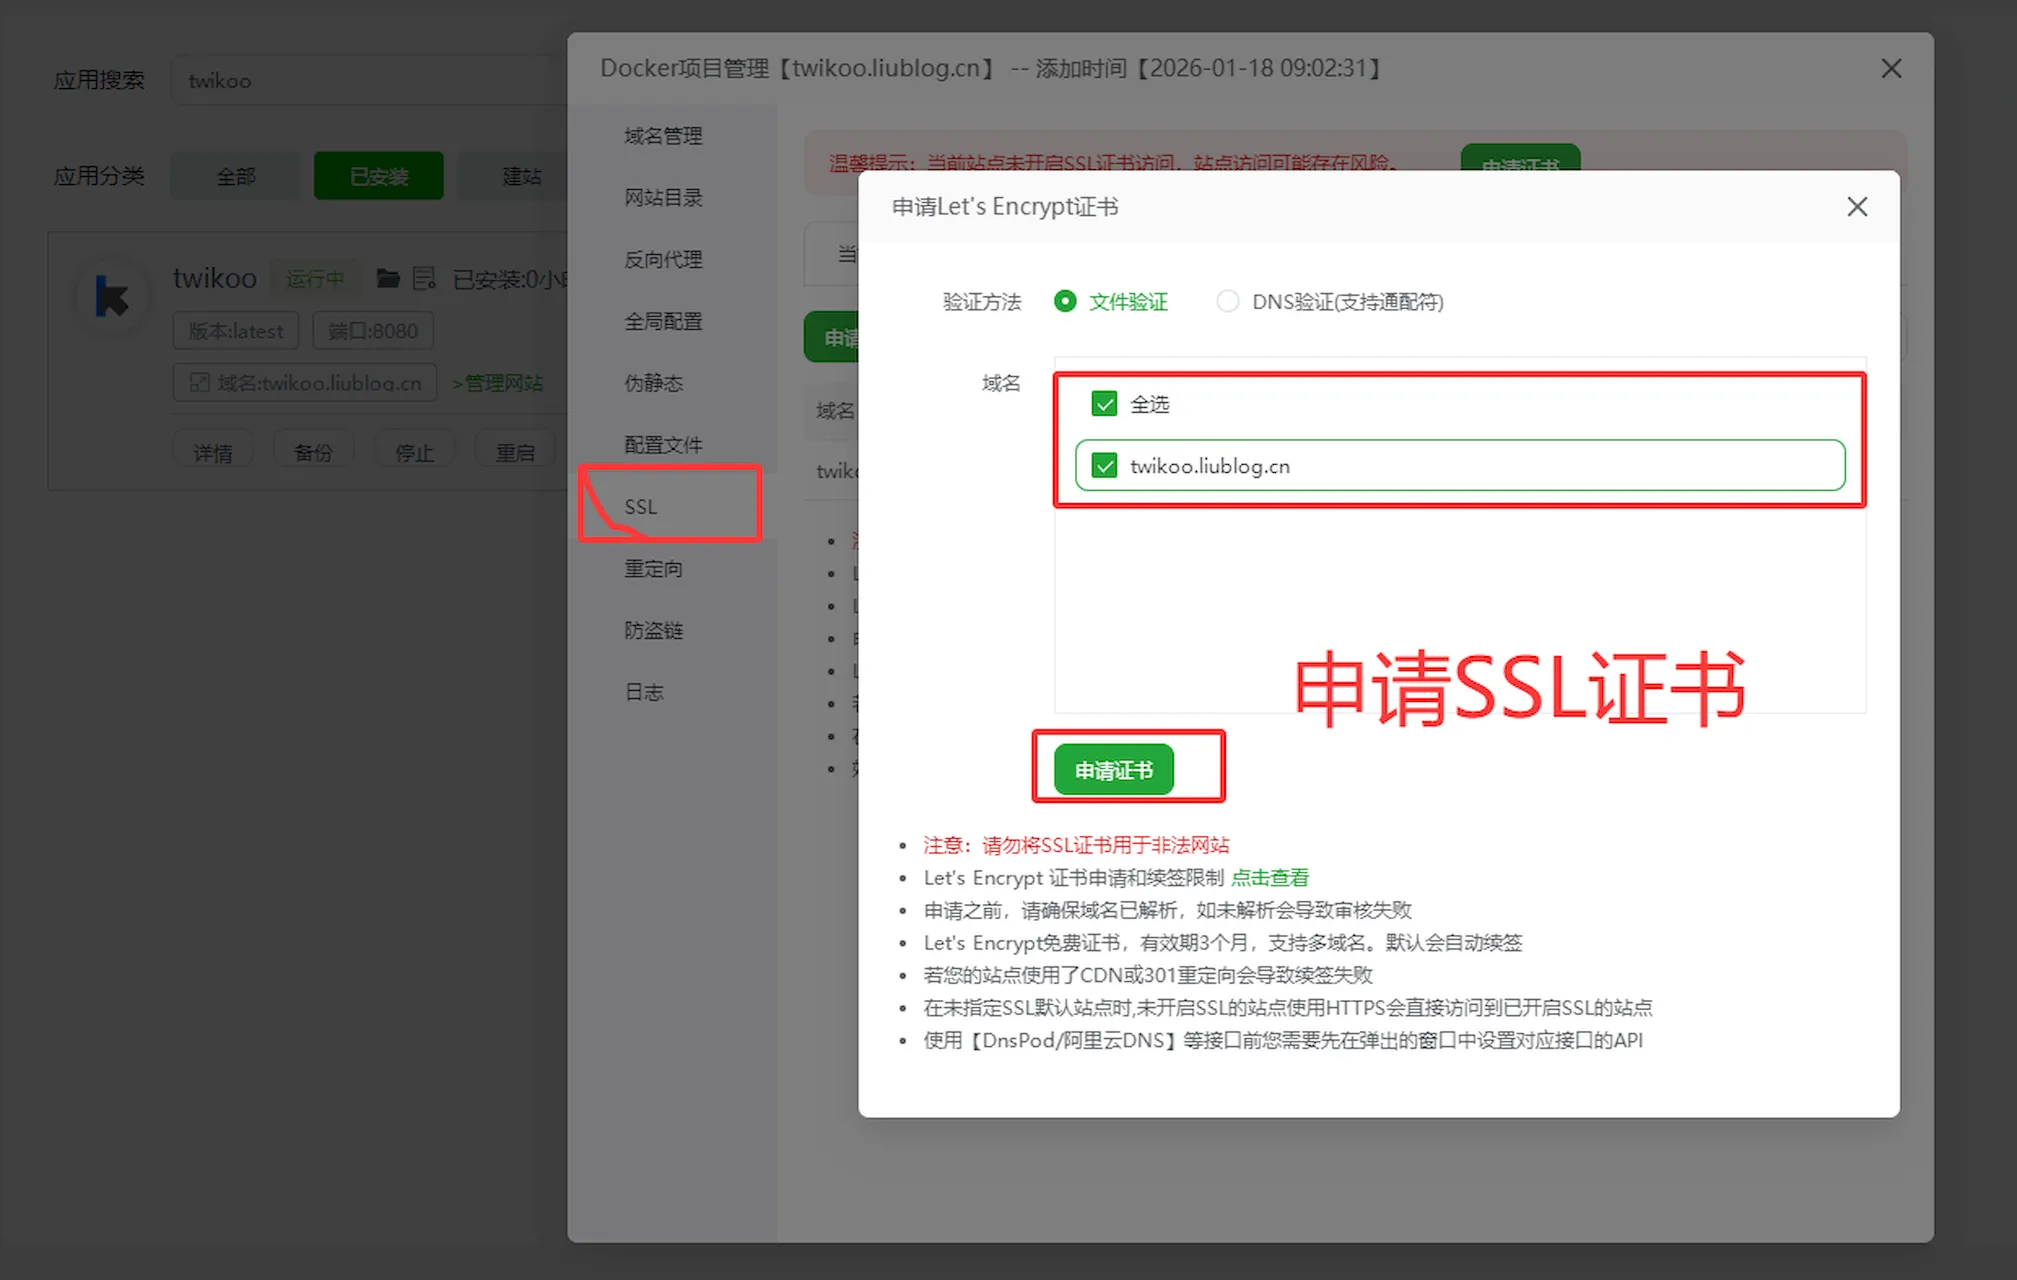Open the 配置文件 section
This screenshot has width=2017, height=1280.
(x=663, y=445)
